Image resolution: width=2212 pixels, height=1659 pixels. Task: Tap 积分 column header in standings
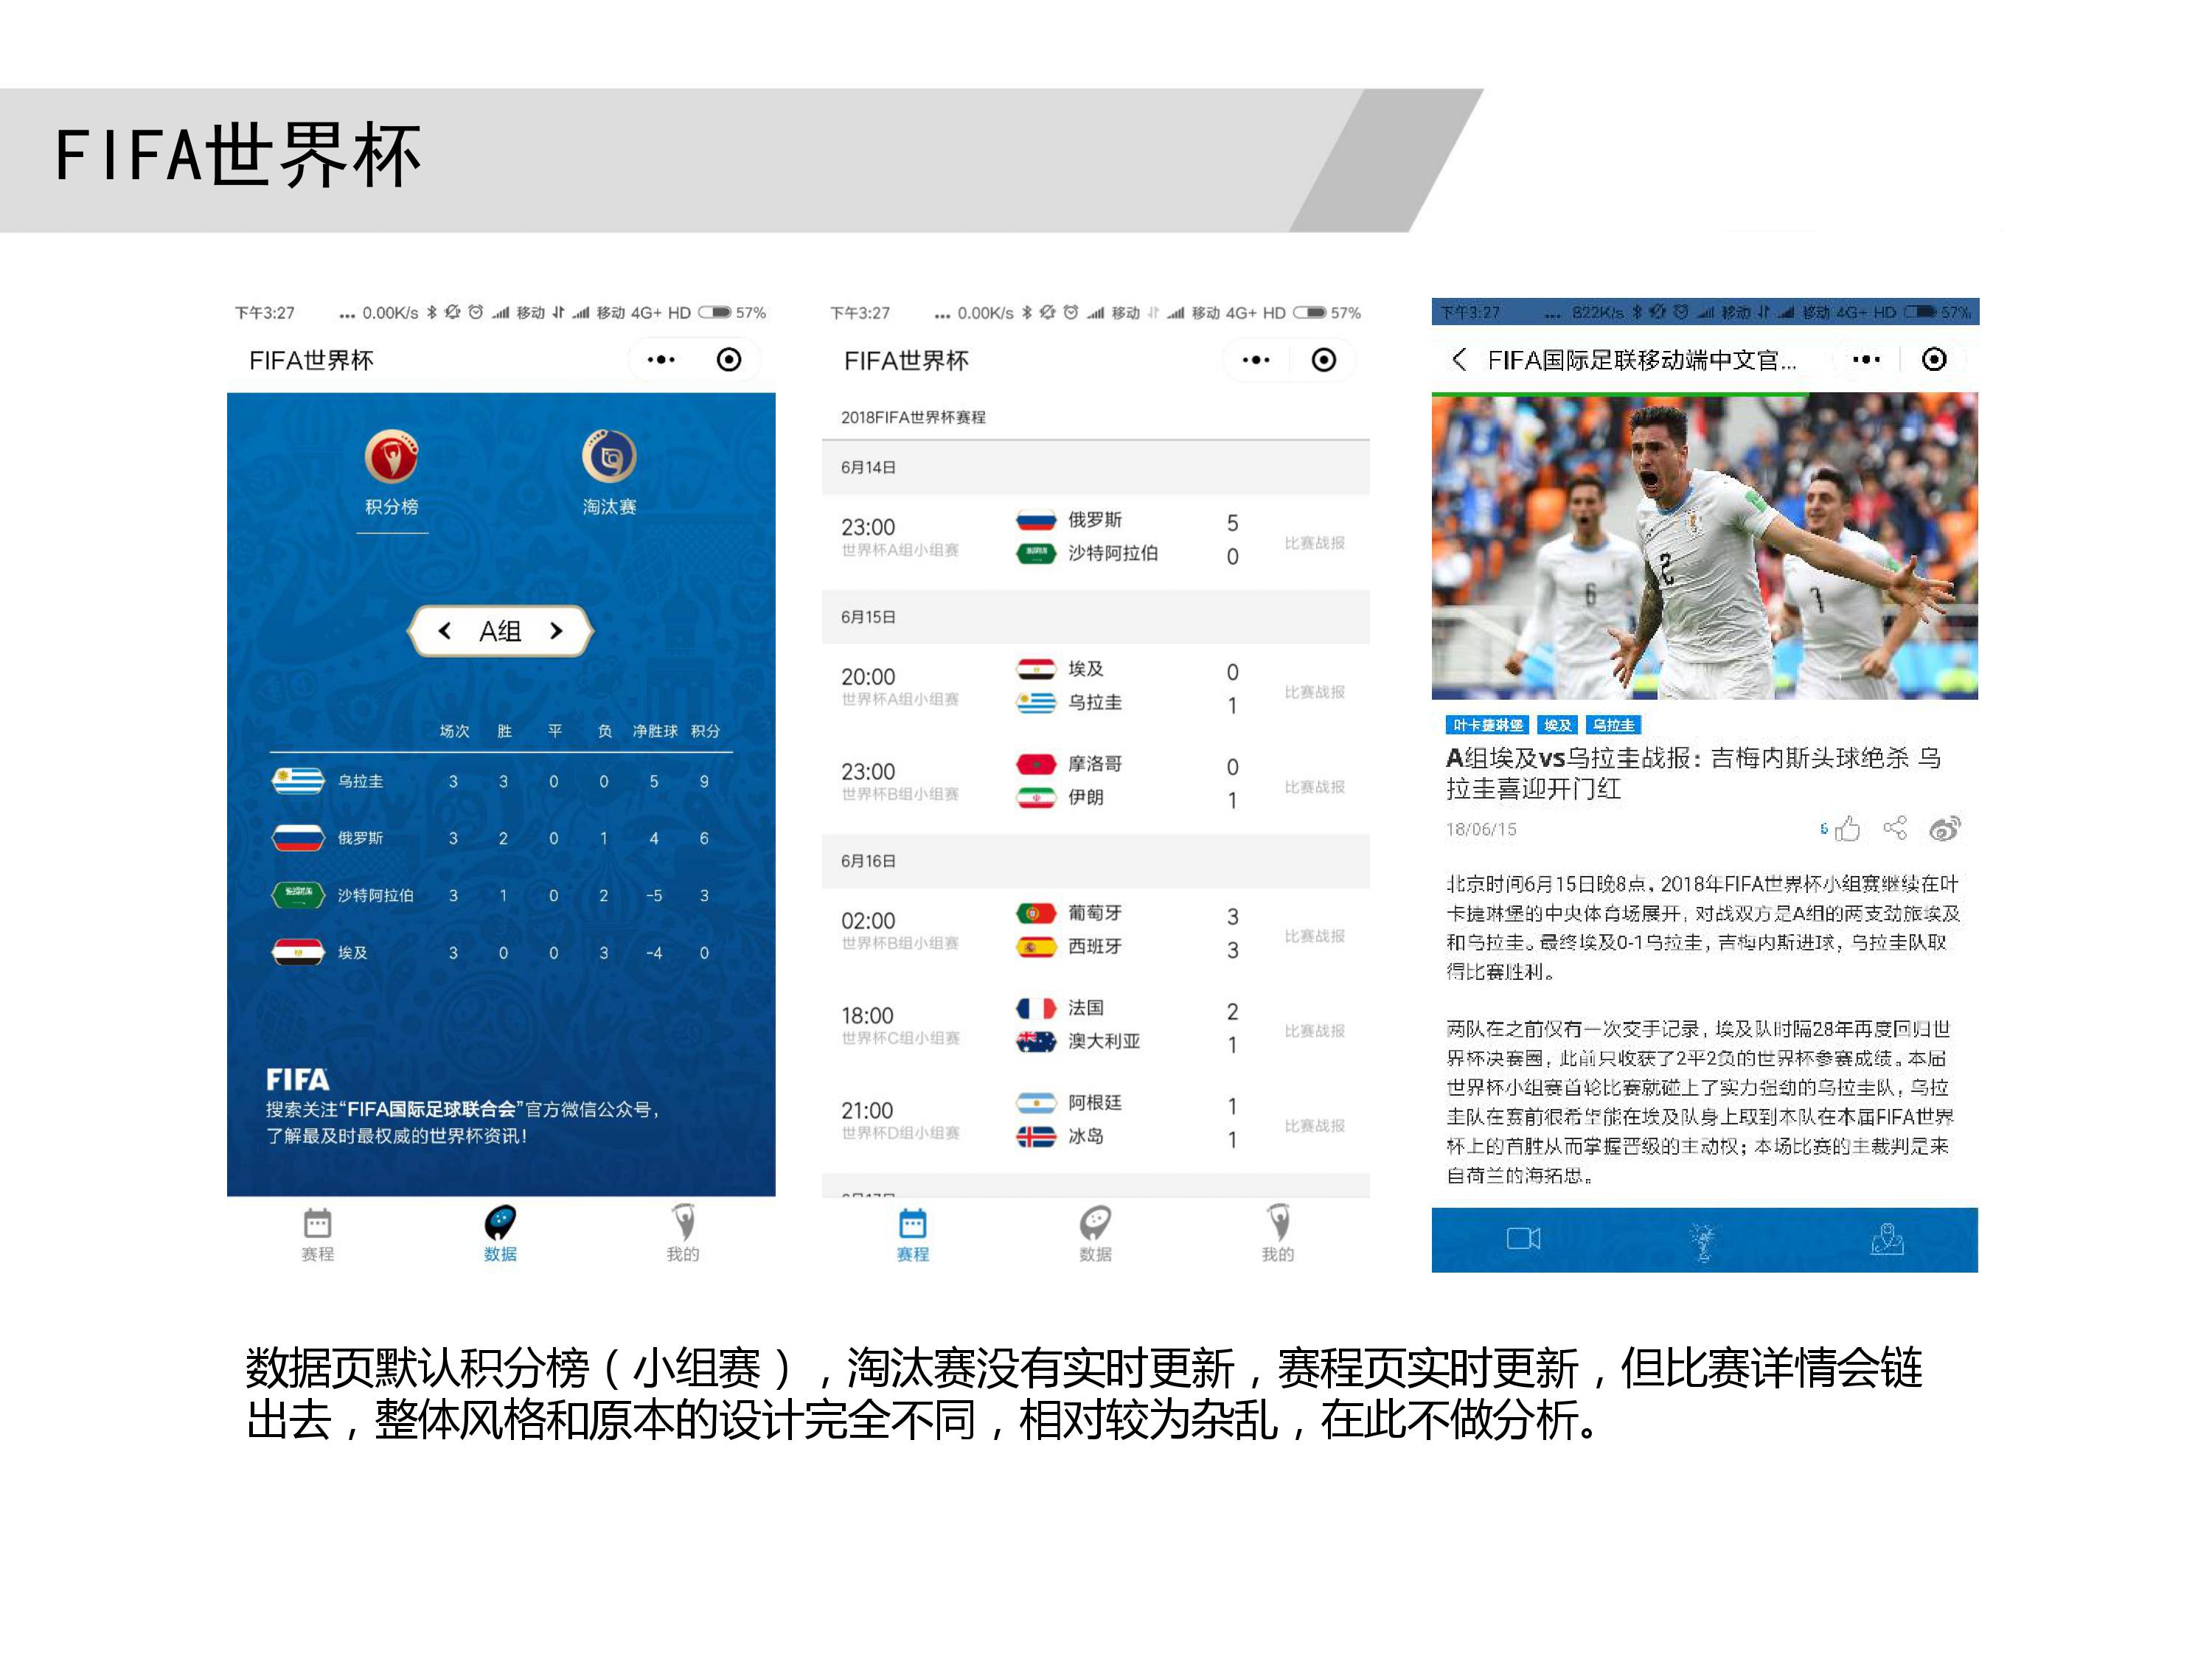pos(705,731)
